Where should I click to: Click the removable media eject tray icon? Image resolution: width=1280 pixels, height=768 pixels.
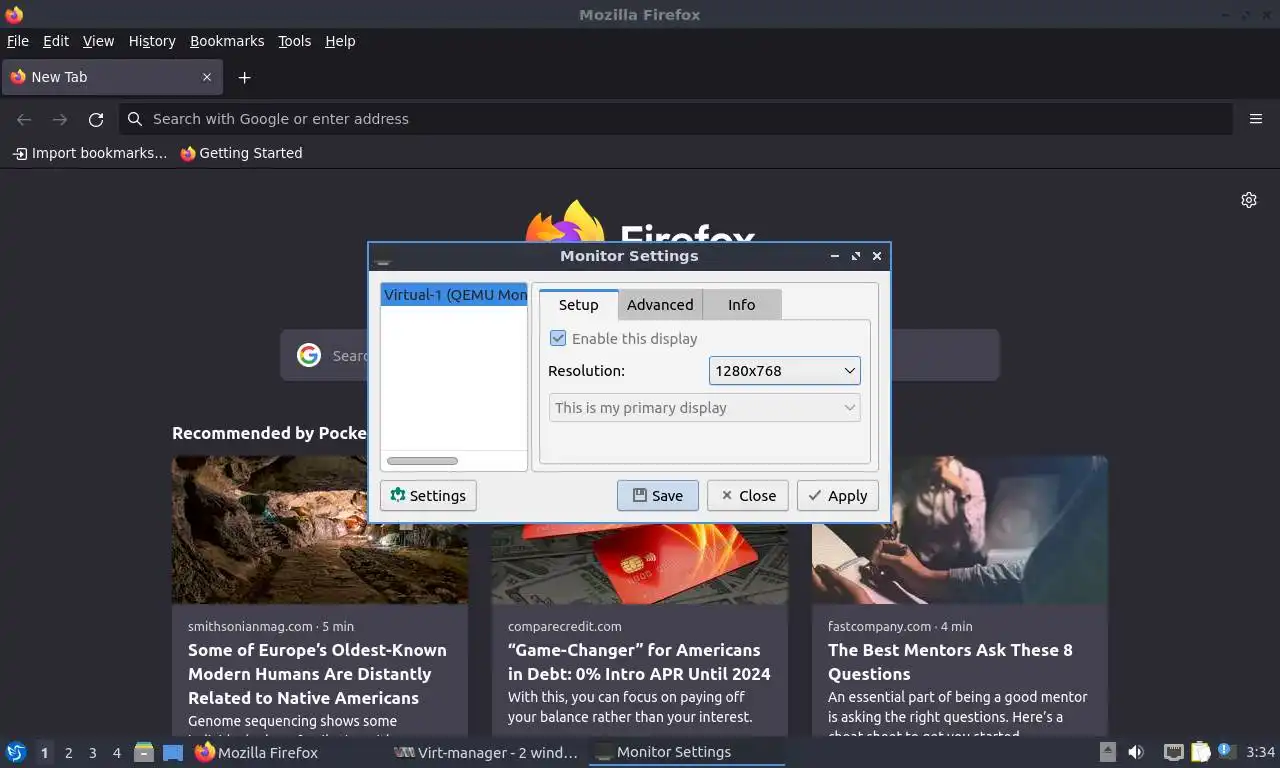1107,752
